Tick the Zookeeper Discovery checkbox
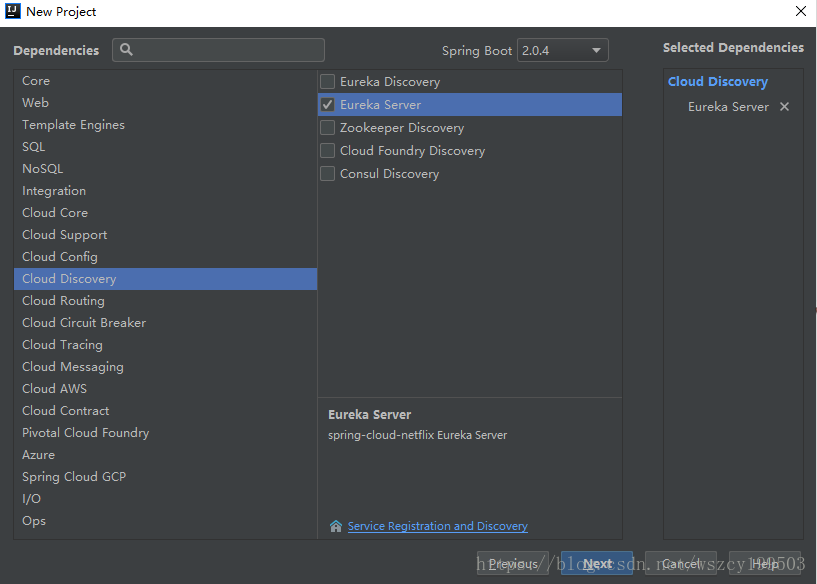 pyautogui.click(x=327, y=128)
